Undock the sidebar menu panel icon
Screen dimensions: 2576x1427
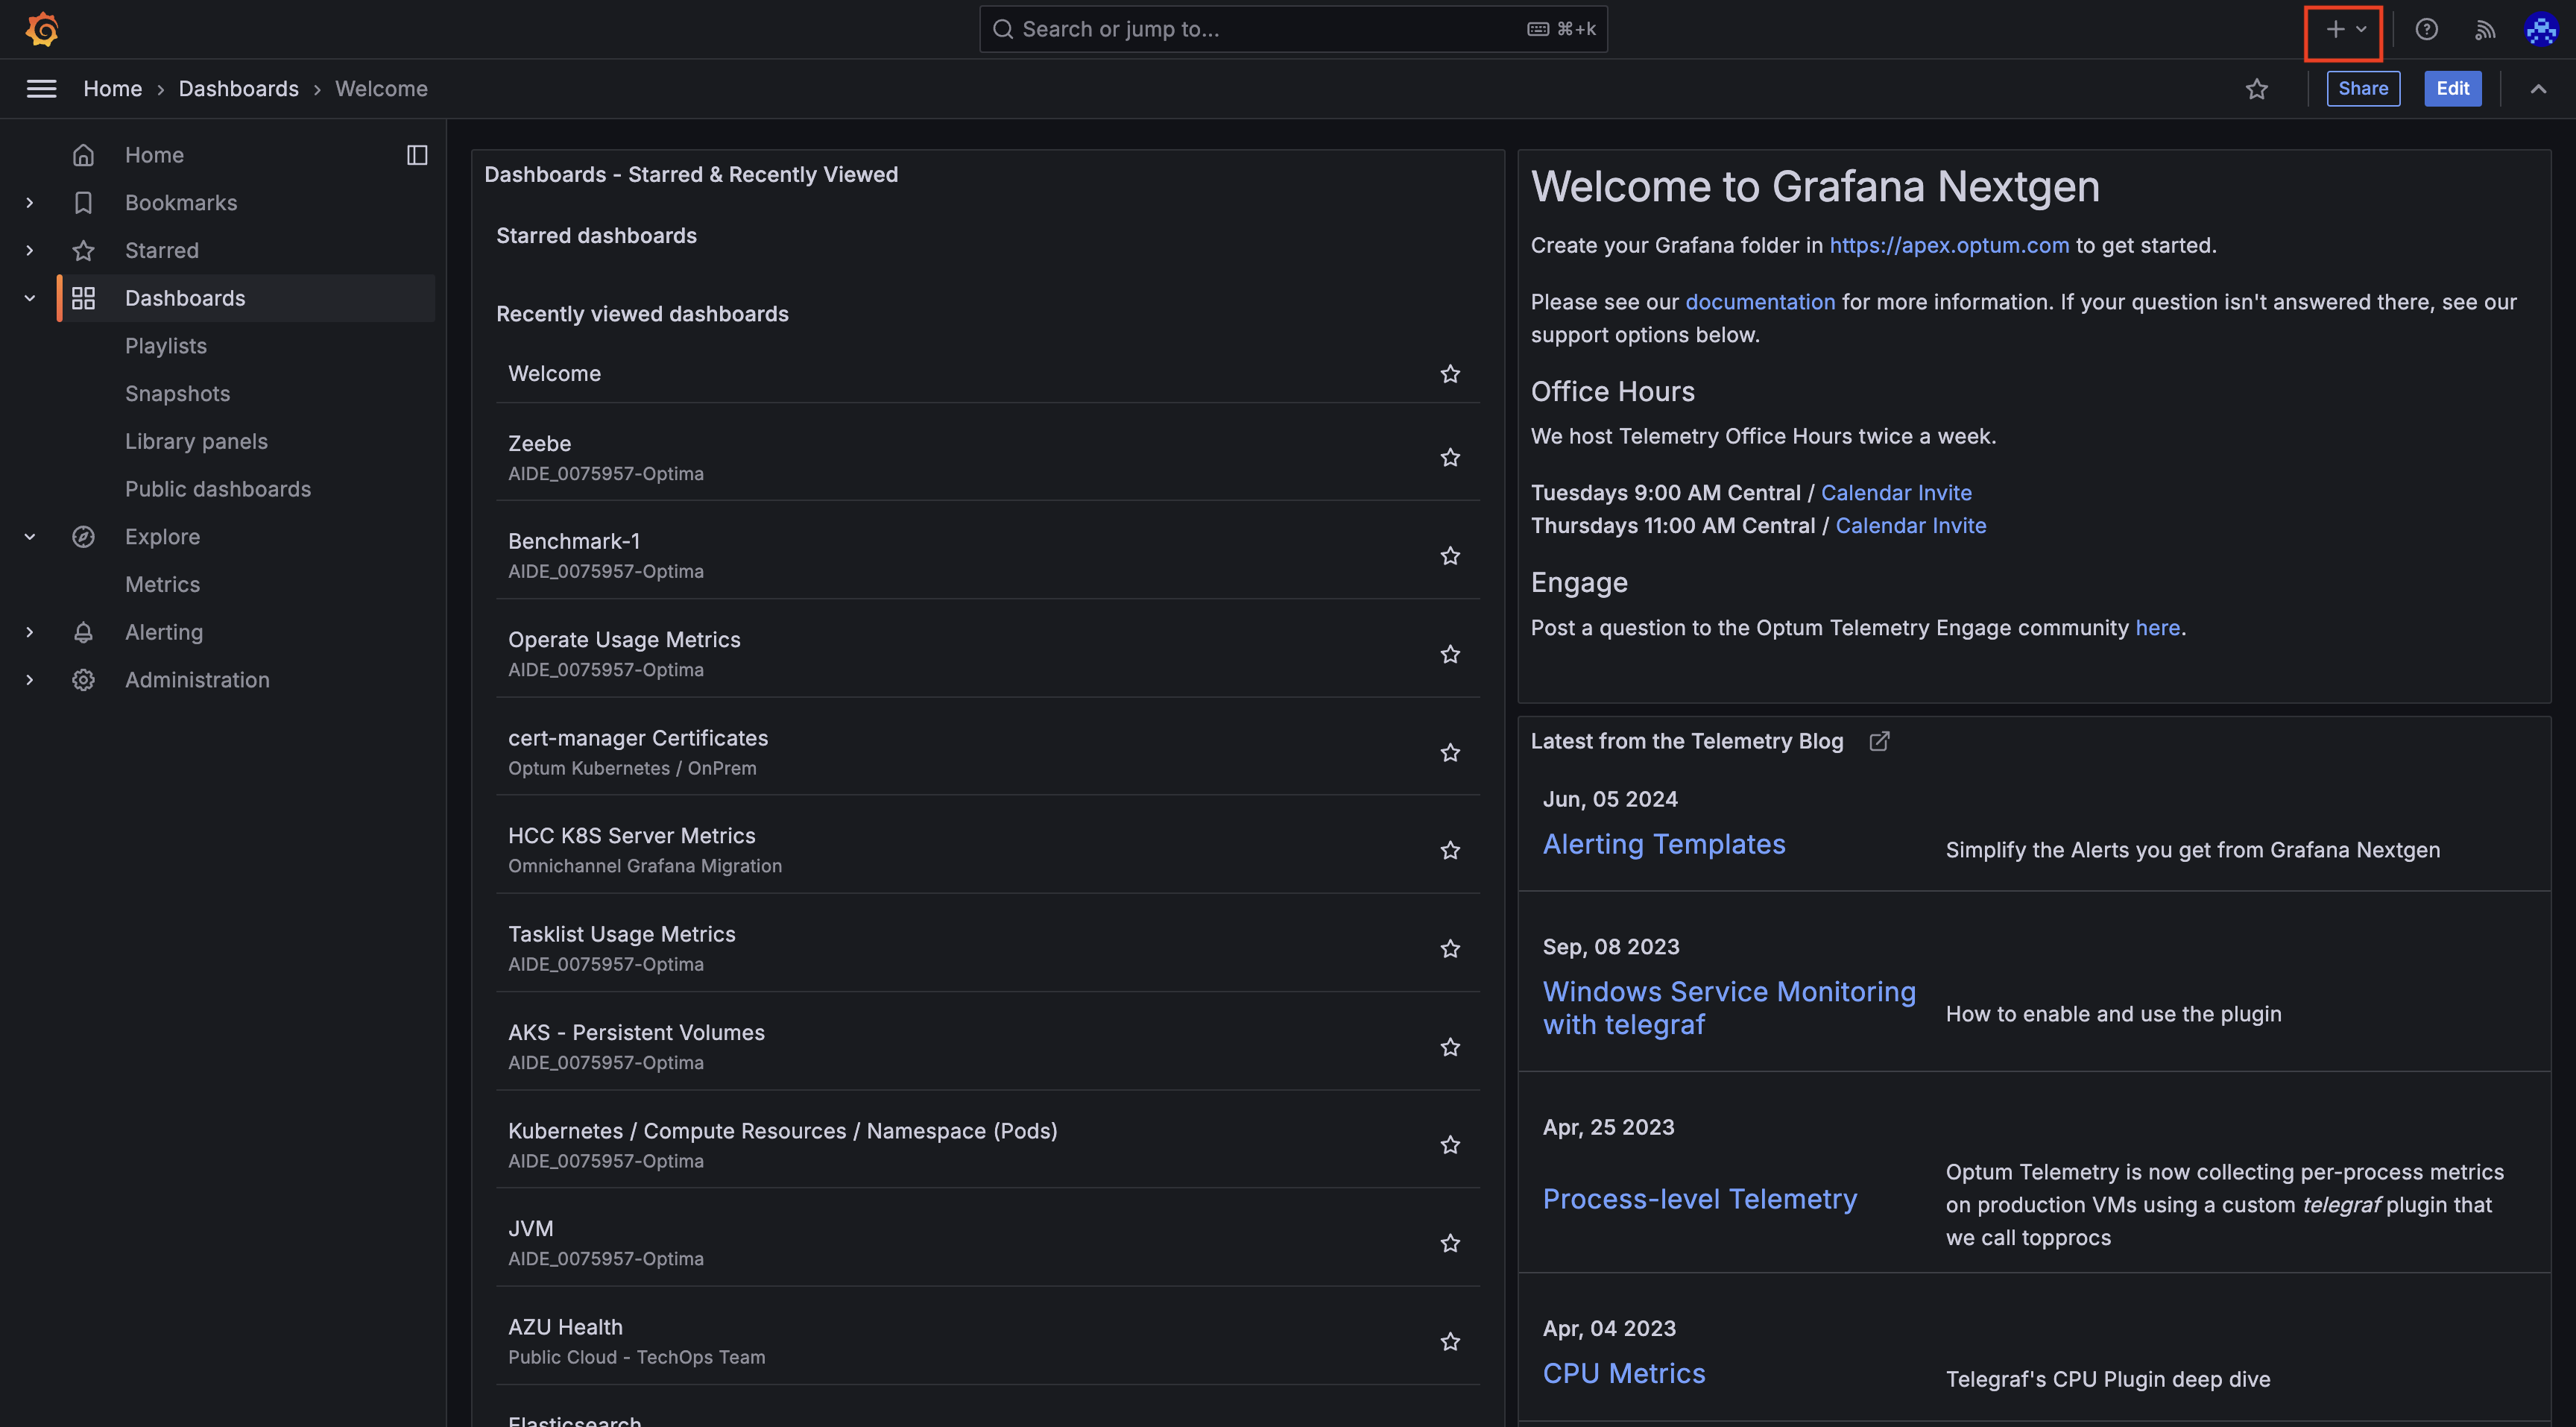[417, 155]
